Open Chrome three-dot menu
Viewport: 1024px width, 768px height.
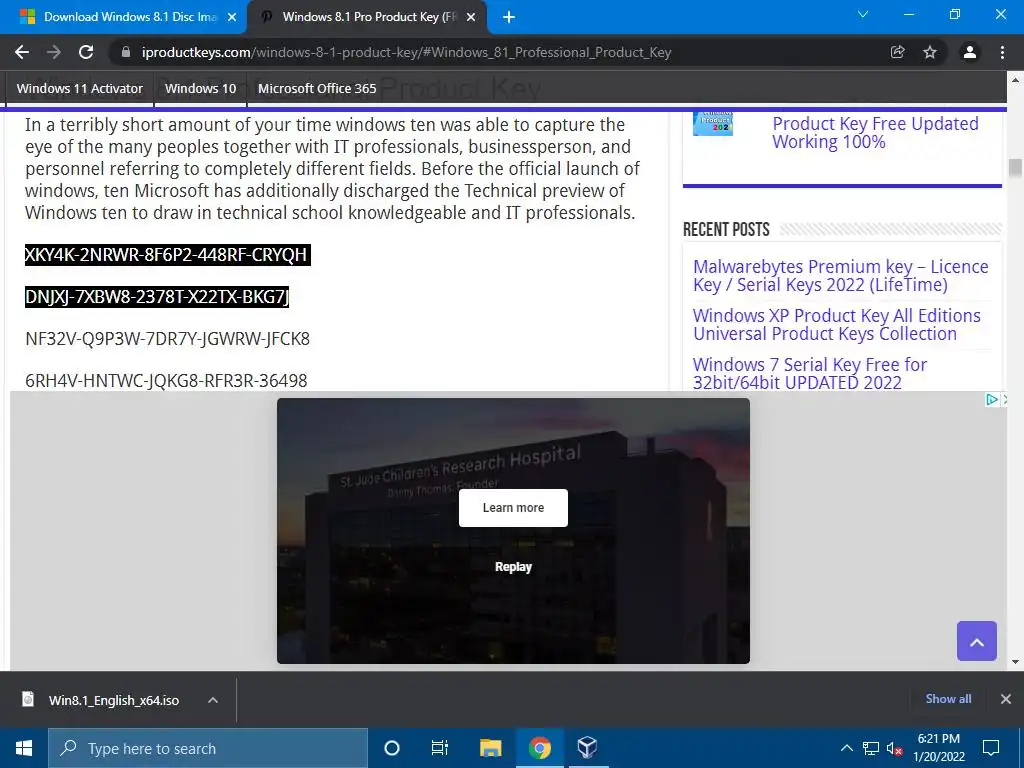(1002, 52)
